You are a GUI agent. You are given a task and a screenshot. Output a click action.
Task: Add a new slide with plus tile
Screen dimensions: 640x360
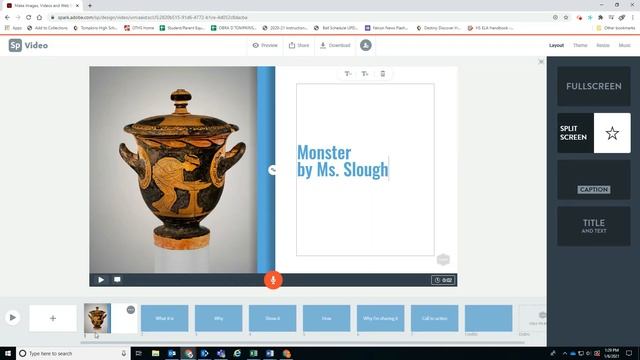[x=53, y=318]
